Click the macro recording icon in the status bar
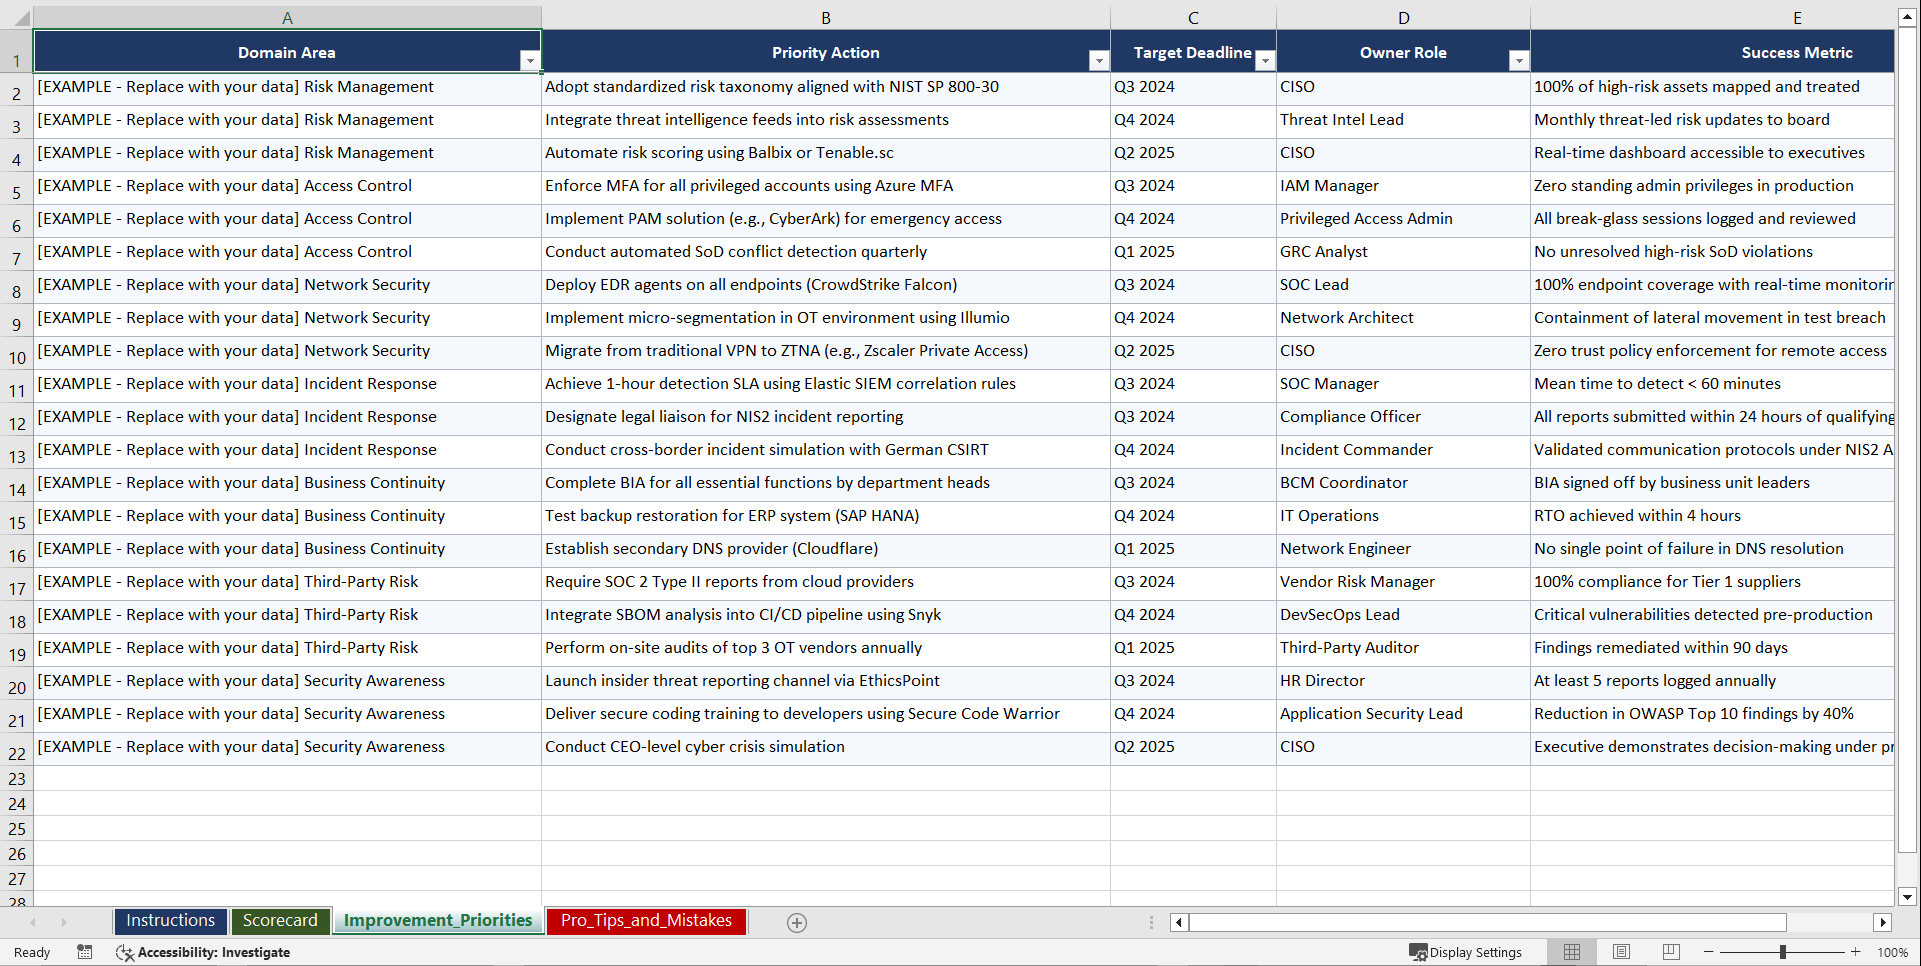This screenshot has height=966, width=1921. click(85, 952)
